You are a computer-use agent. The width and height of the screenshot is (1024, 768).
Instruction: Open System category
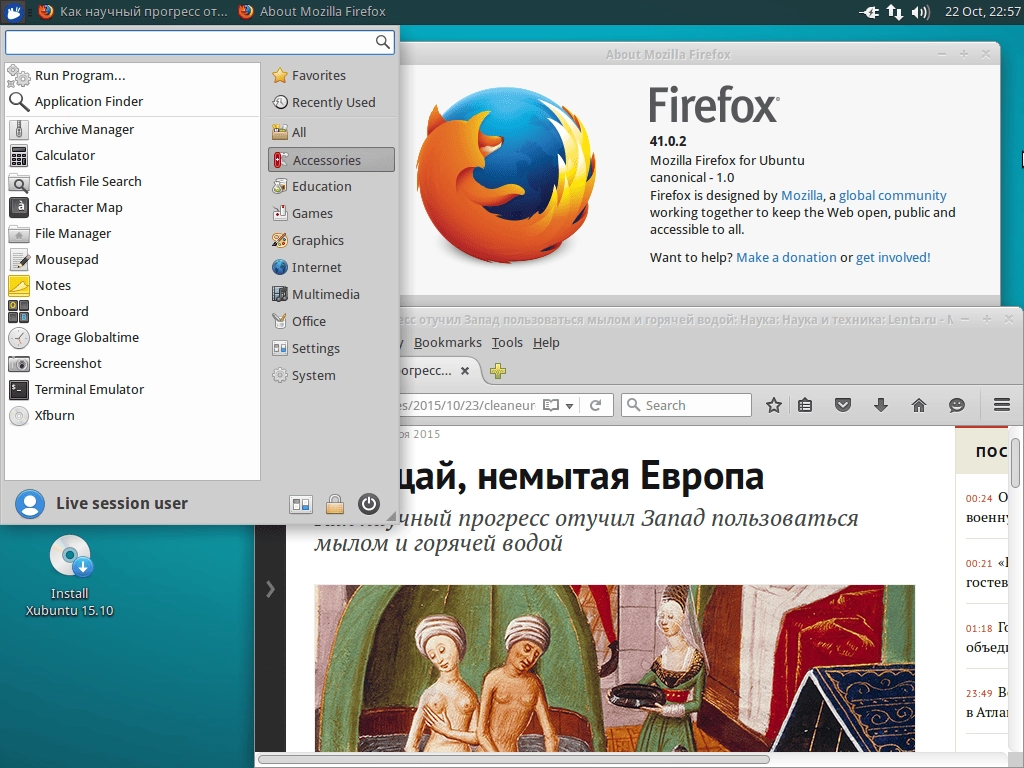(x=332, y=376)
